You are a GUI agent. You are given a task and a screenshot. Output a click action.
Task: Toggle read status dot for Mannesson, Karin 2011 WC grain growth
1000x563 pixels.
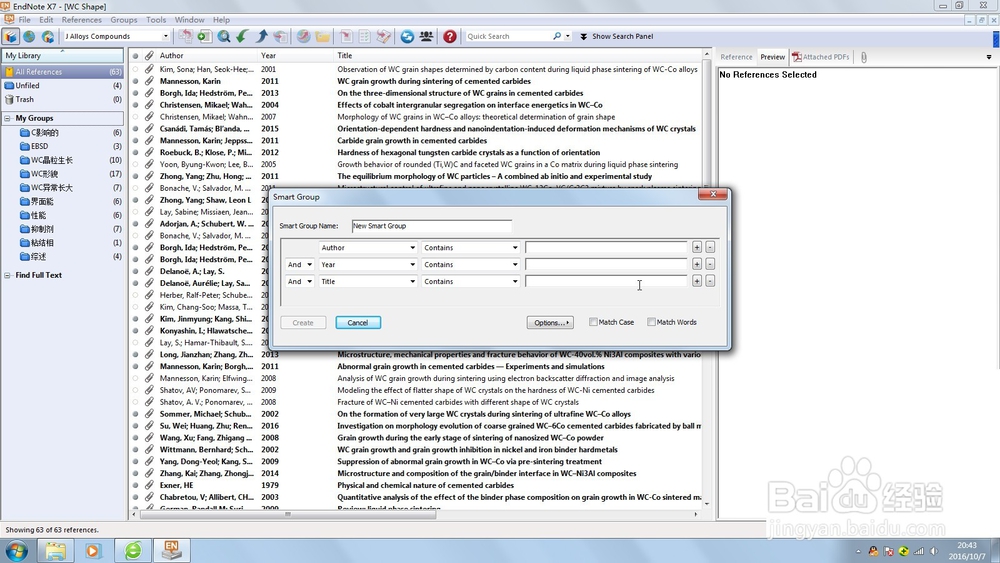135,81
